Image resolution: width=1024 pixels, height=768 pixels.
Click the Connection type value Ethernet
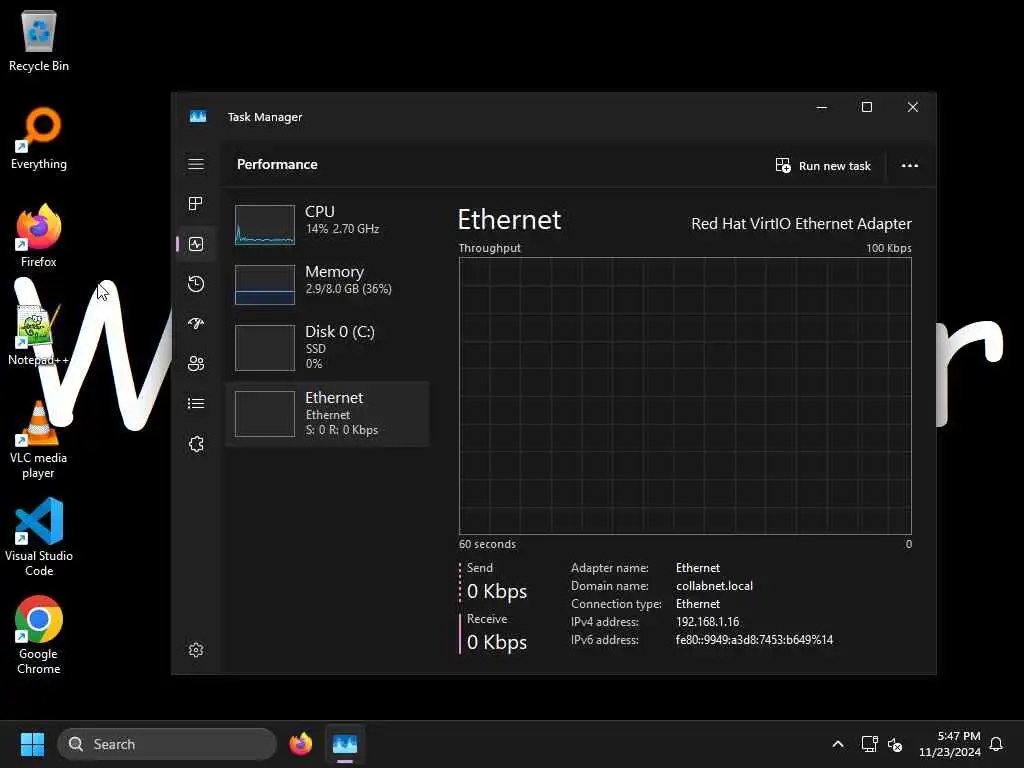tap(697, 603)
